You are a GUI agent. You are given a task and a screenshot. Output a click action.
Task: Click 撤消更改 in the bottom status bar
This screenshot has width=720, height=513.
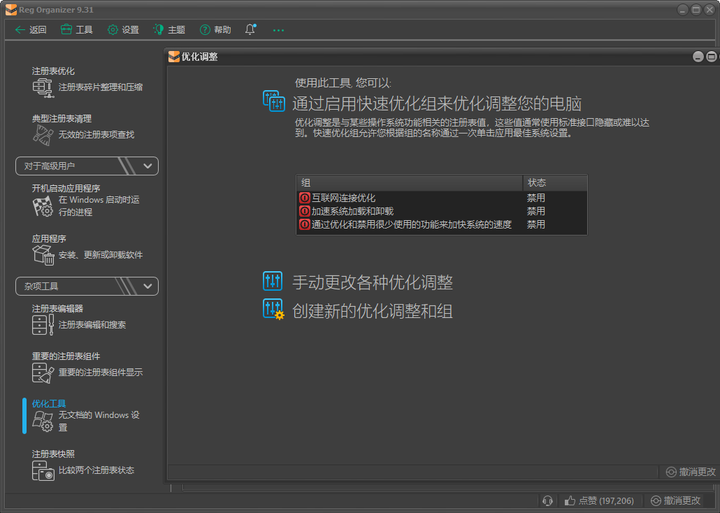675,501
